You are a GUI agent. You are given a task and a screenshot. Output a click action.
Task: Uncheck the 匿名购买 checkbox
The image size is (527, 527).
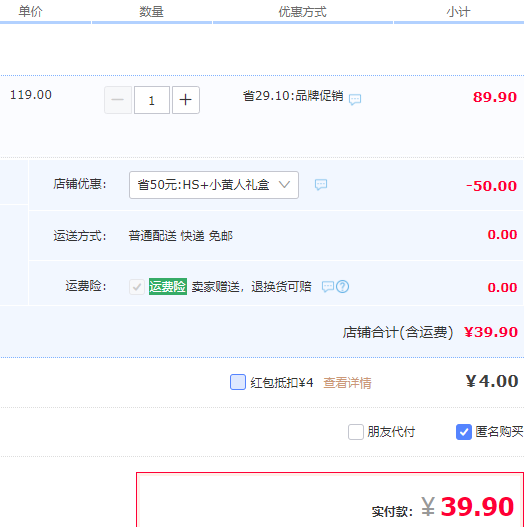(x=464, y=432)
